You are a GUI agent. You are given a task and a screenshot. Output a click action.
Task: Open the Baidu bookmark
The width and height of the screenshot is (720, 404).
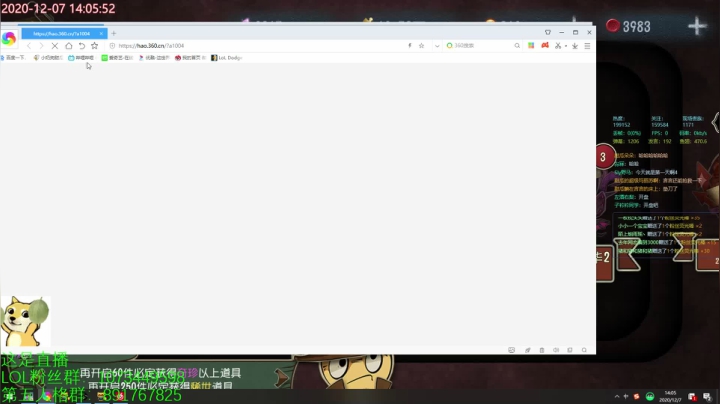pos(13,58)
